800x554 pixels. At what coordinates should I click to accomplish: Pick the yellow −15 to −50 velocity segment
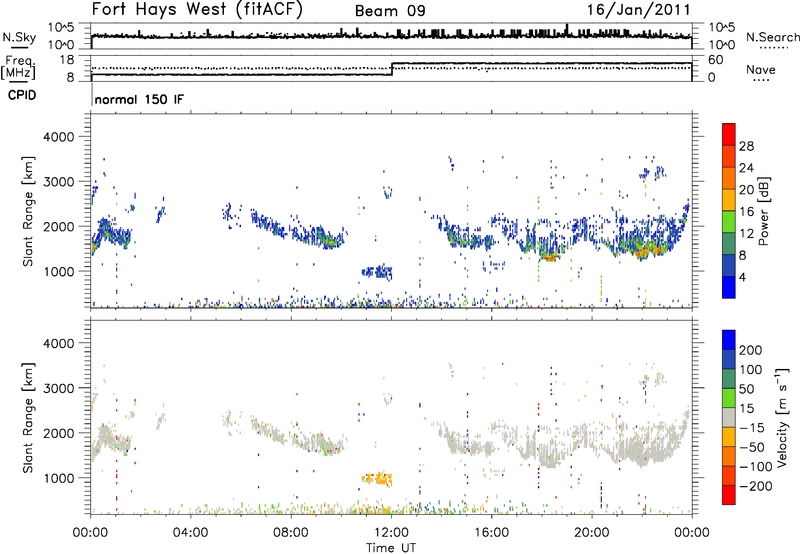click(729, 437)
